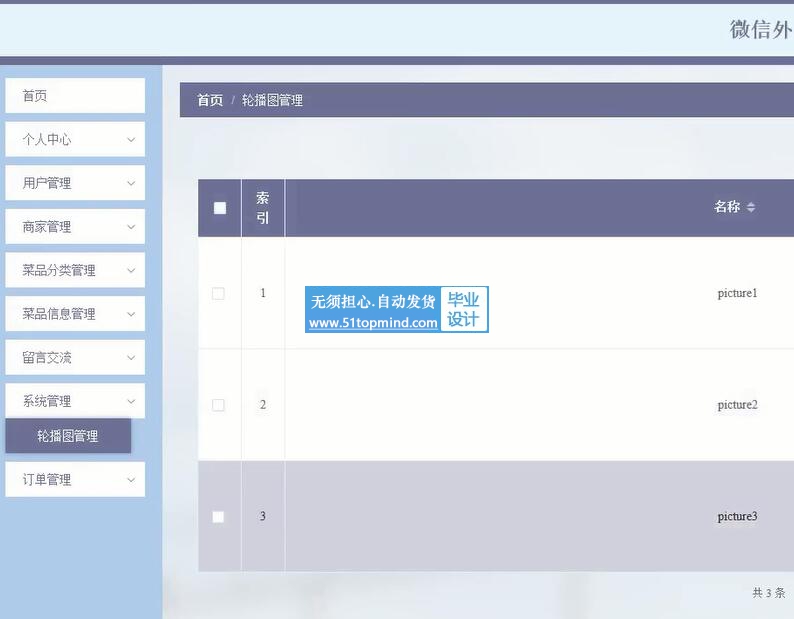
Task: Expand the 个人中心 chevron arrow
Action: [x=131, y=139]
